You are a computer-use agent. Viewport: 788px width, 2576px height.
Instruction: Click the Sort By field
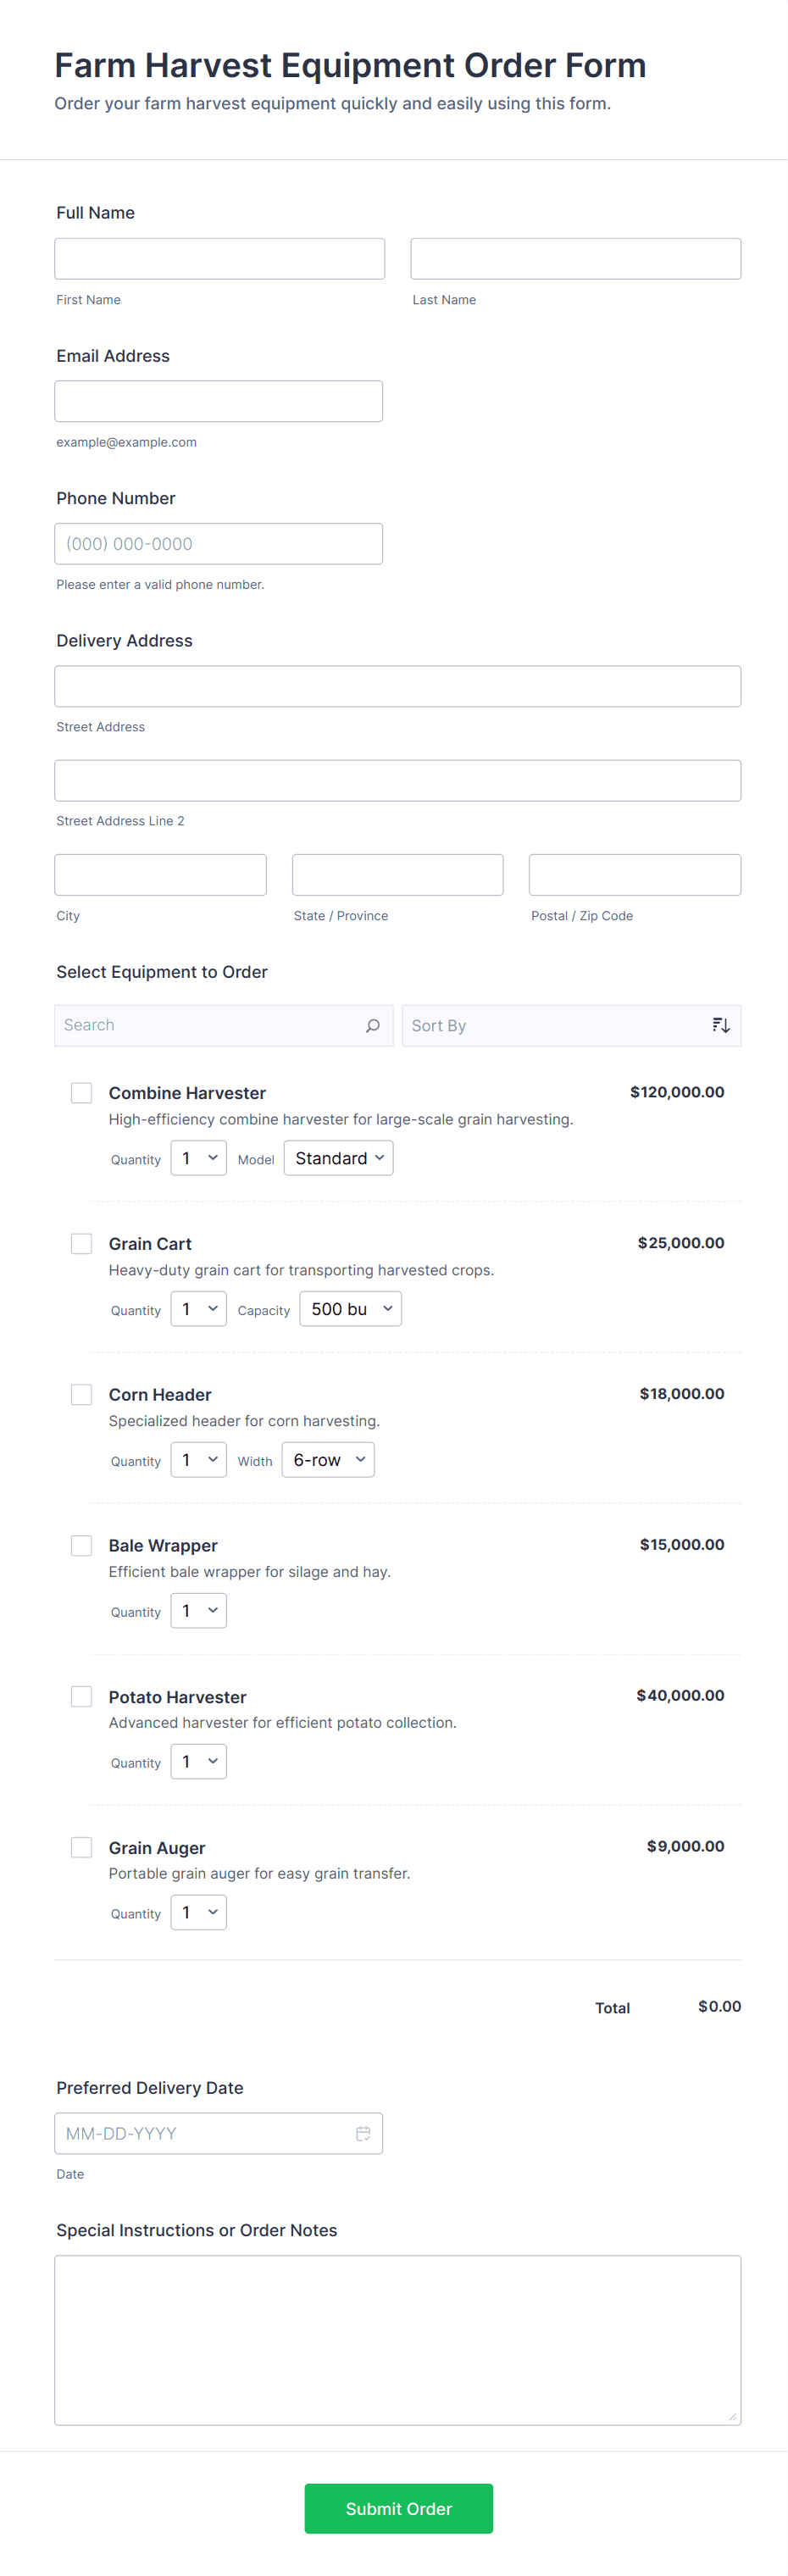coord(555,1025)
